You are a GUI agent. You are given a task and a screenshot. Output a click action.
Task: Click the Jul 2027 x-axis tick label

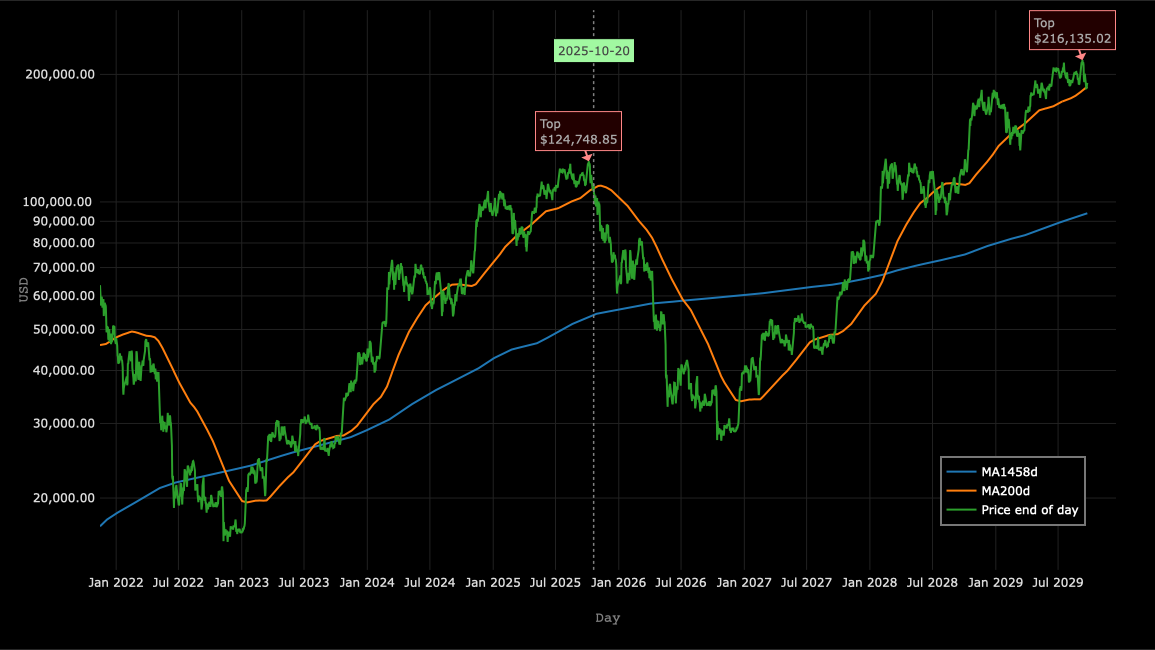pos(806,581)
